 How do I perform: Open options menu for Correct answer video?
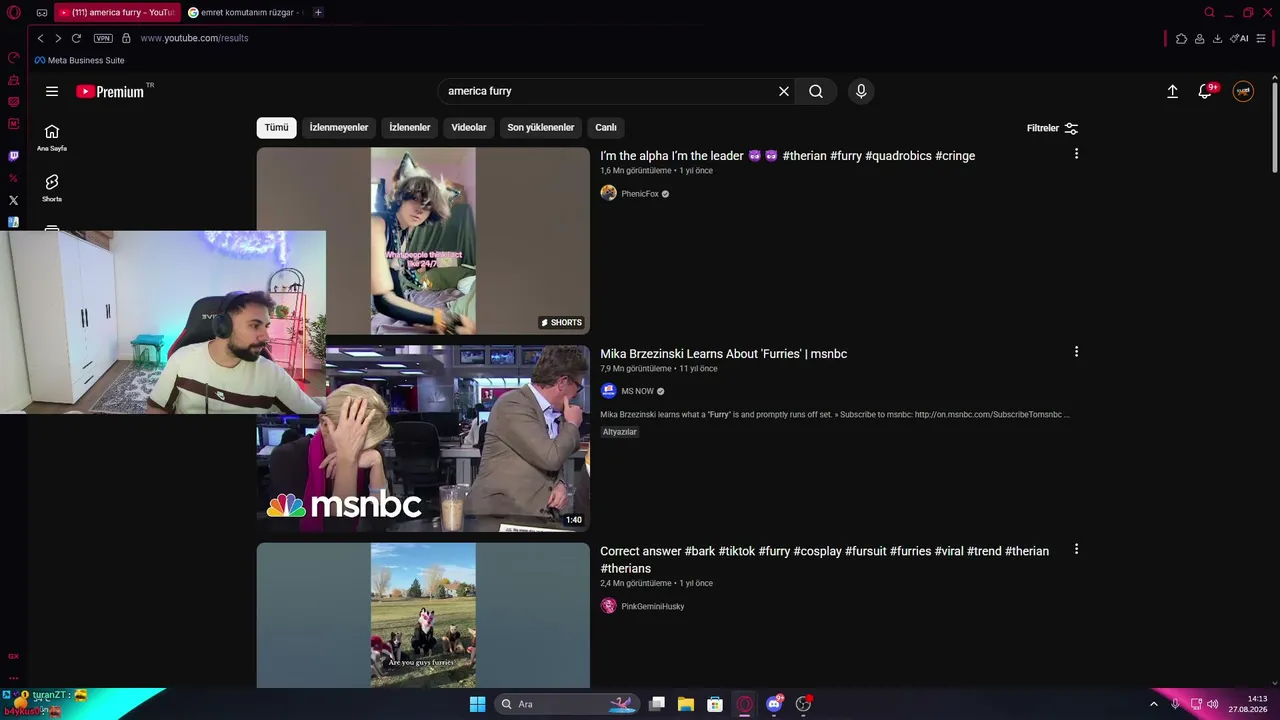tap(1076, 550)
